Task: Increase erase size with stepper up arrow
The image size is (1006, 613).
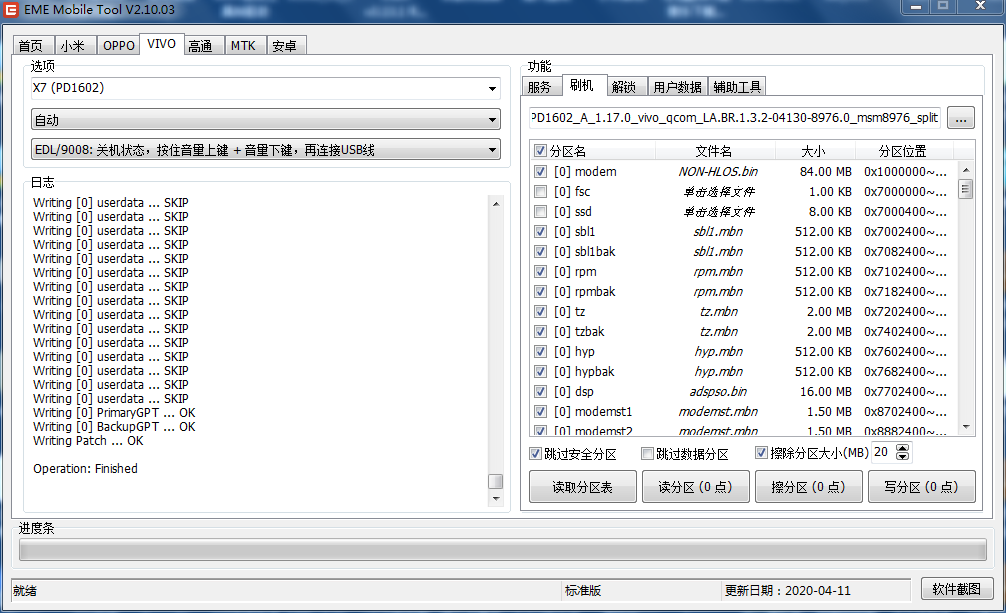Action: point(903,448)
